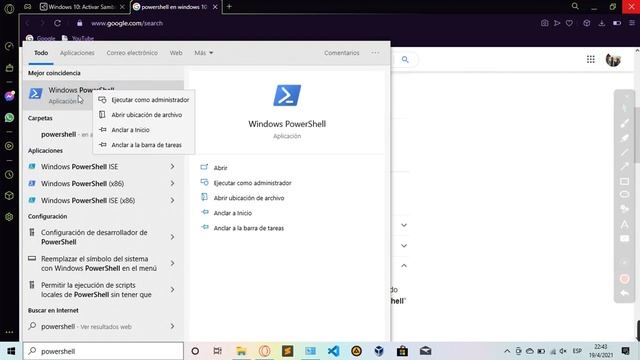Open the Google apps grid icon

tap(591, 60)
